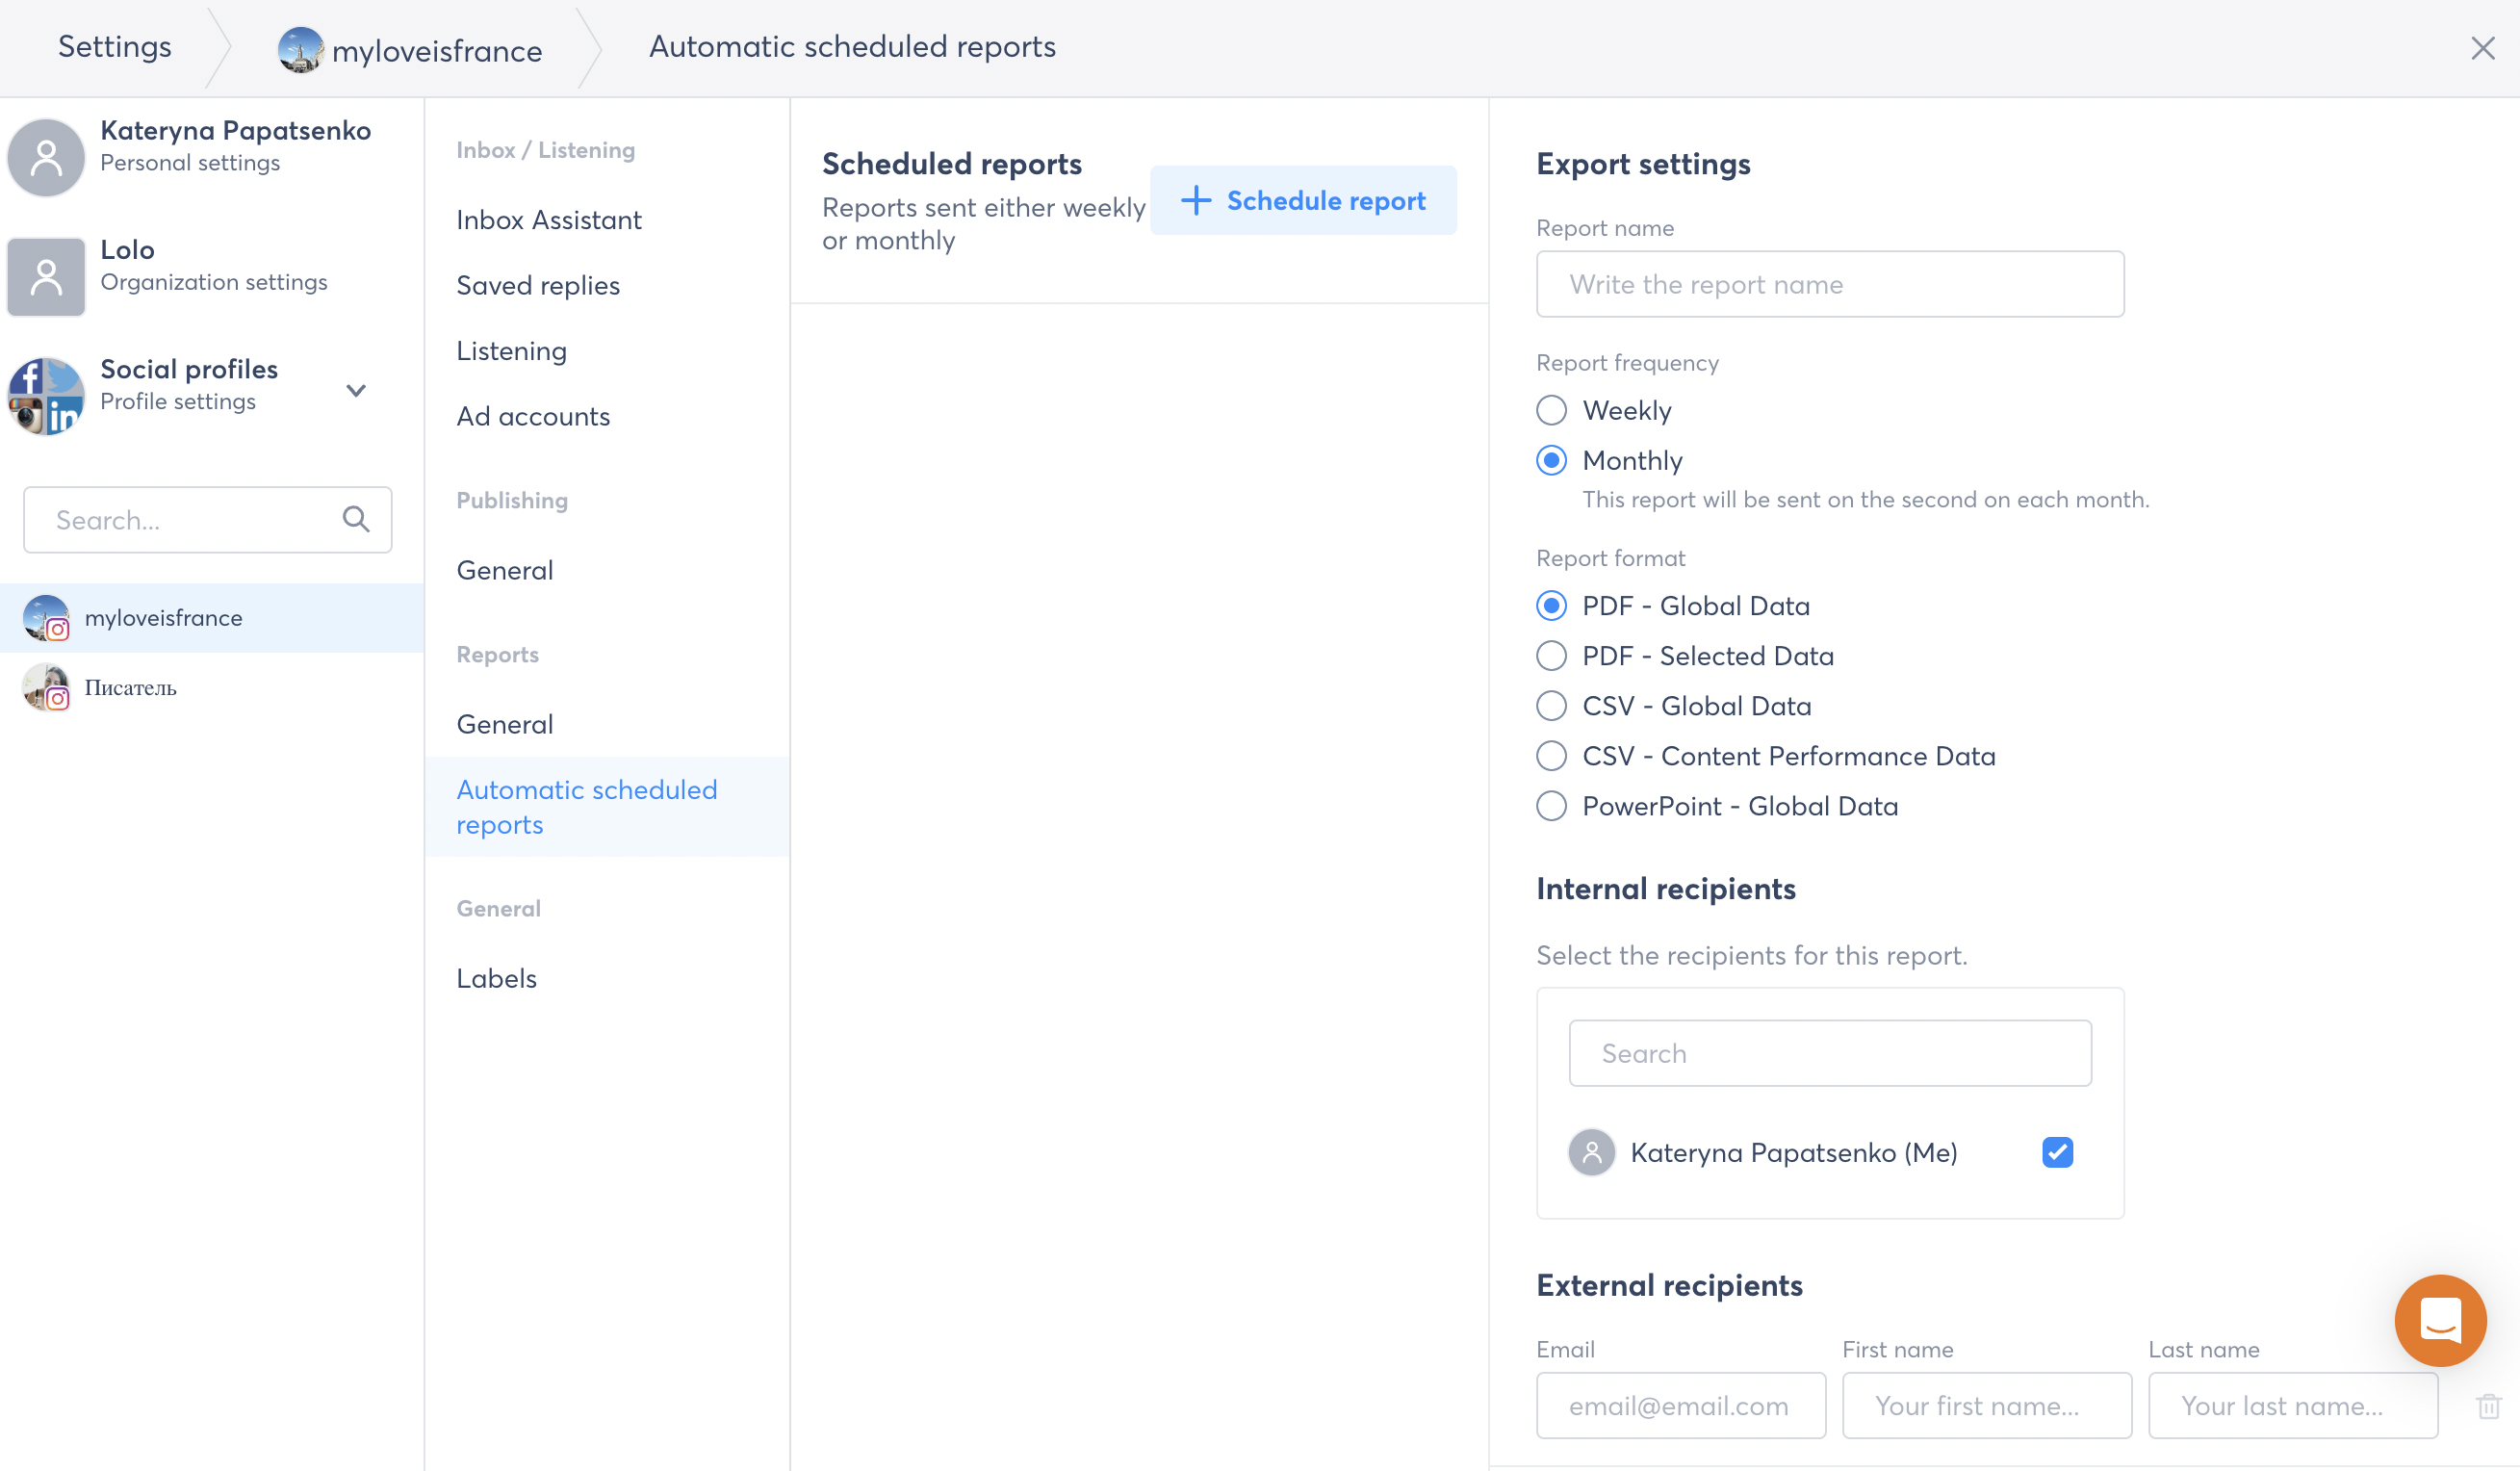Screen dimensions: 2520x1471
Task: Select PowerPoint Global Data format option
Action: (1551, 806)
